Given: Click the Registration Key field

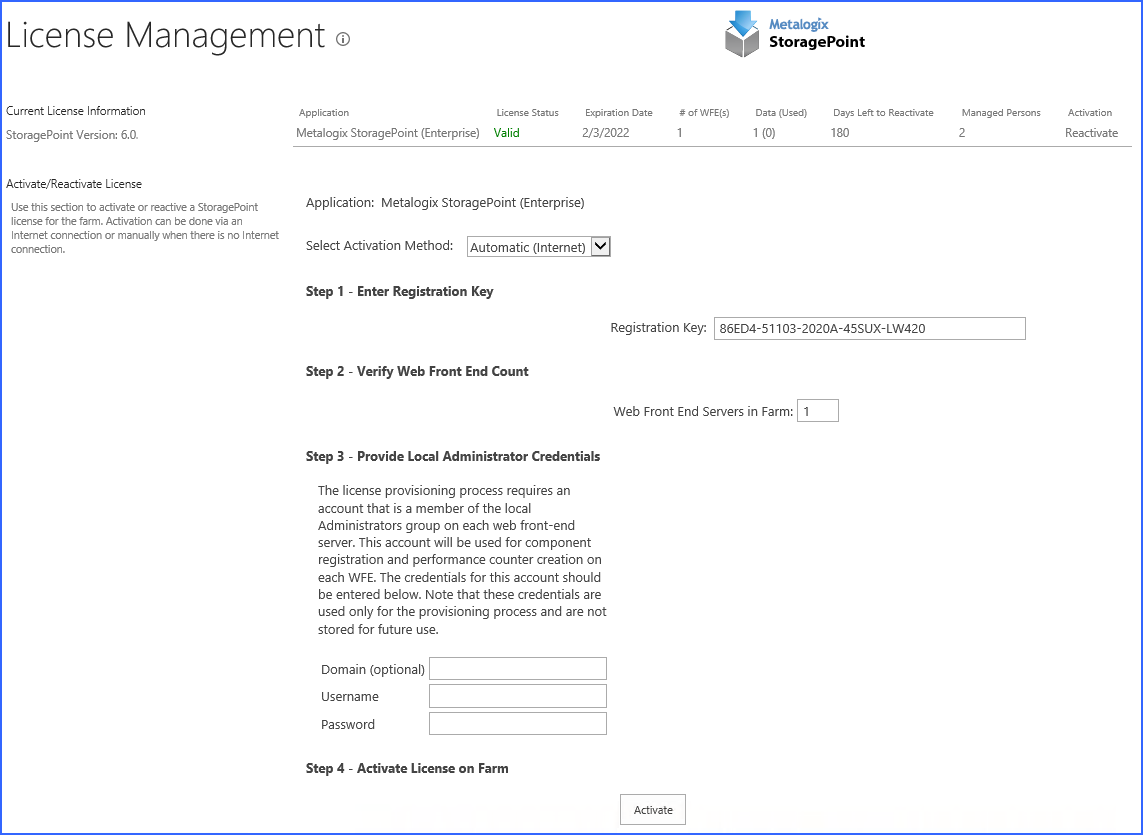Looking at the screenshot, I should click(869, 328).
